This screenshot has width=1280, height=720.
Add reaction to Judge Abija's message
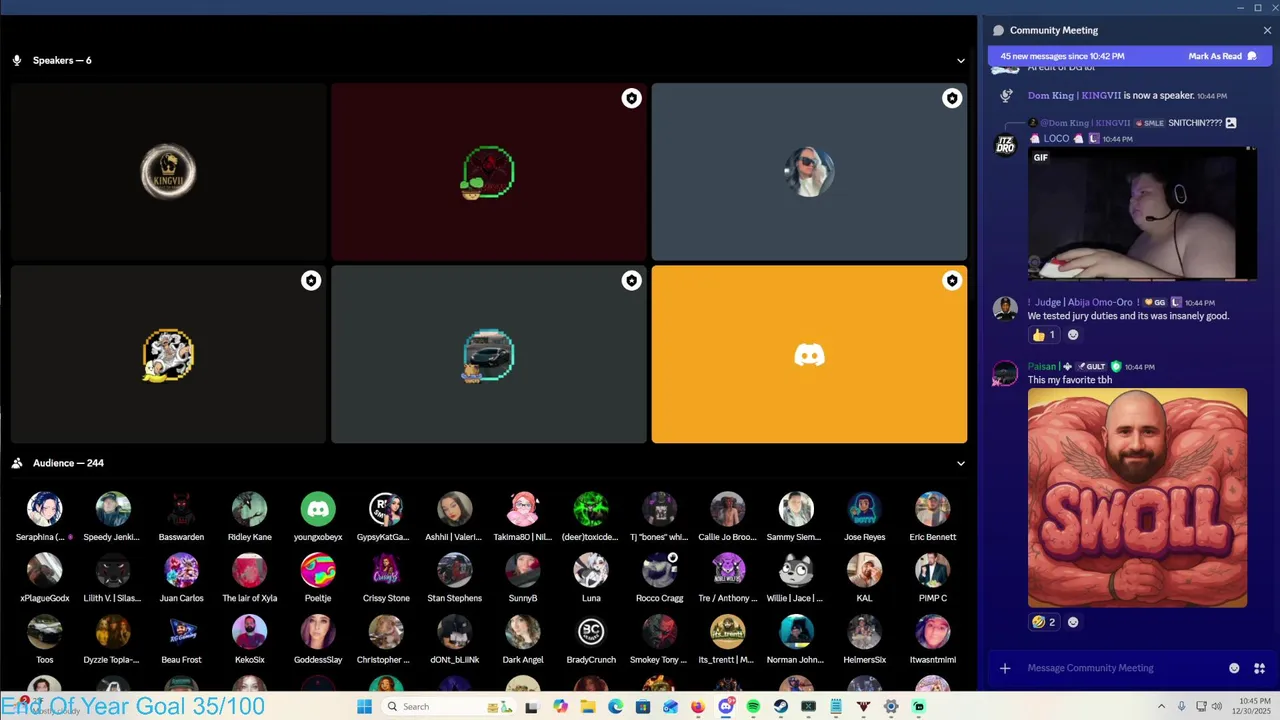pyautogui.click(x=1073, y=335)
